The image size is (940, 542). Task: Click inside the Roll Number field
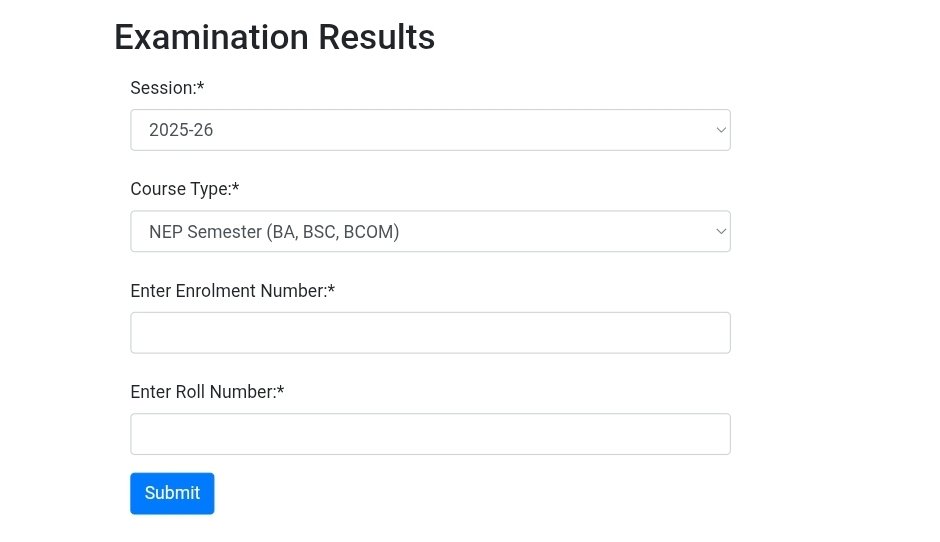click(430, 434)
